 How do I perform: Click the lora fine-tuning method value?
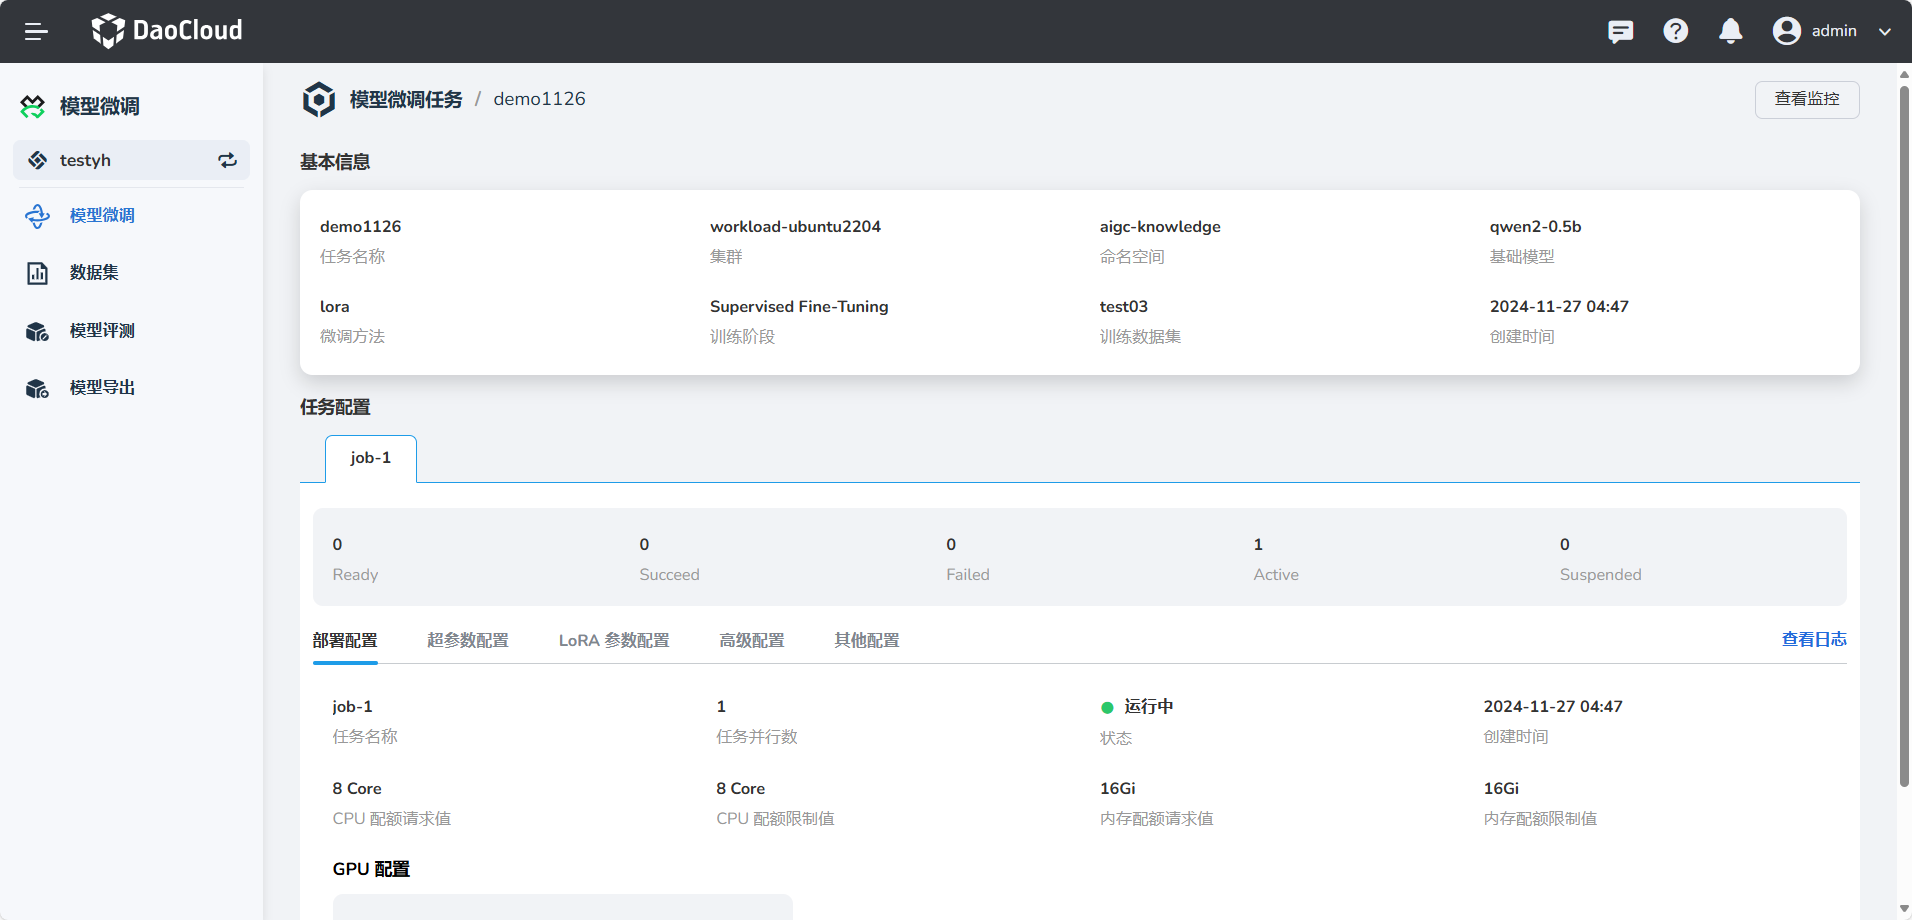point(335,307)
